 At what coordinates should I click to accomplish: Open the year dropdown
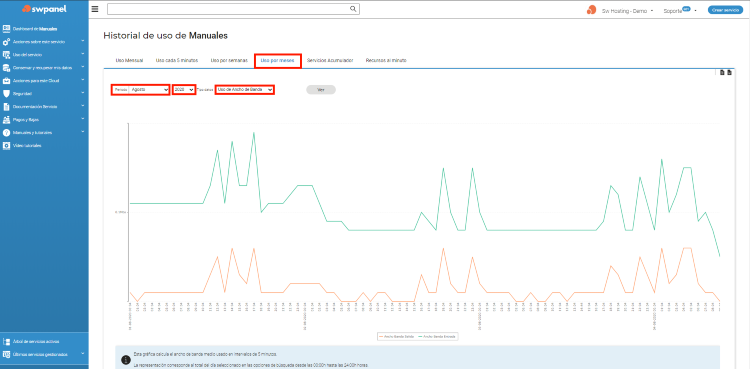(184, 89)
